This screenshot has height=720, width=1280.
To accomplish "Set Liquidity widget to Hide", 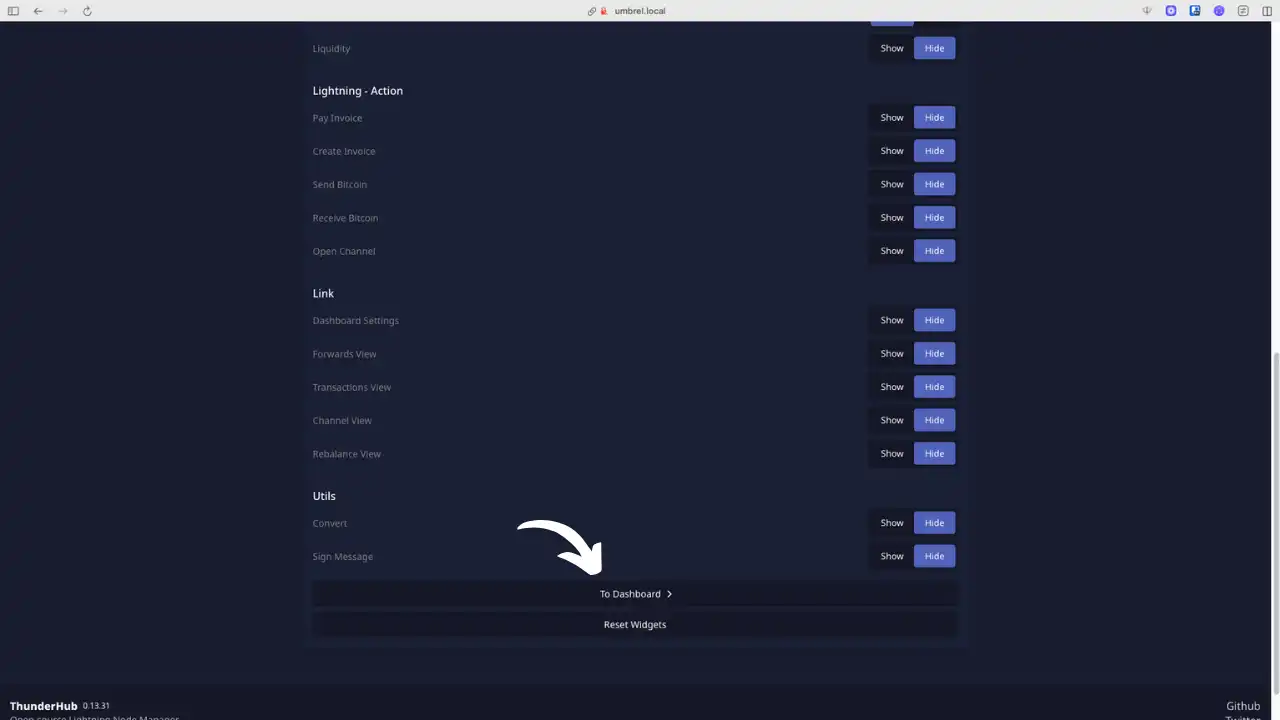I will pyautogui.click(x=934, y=48).
